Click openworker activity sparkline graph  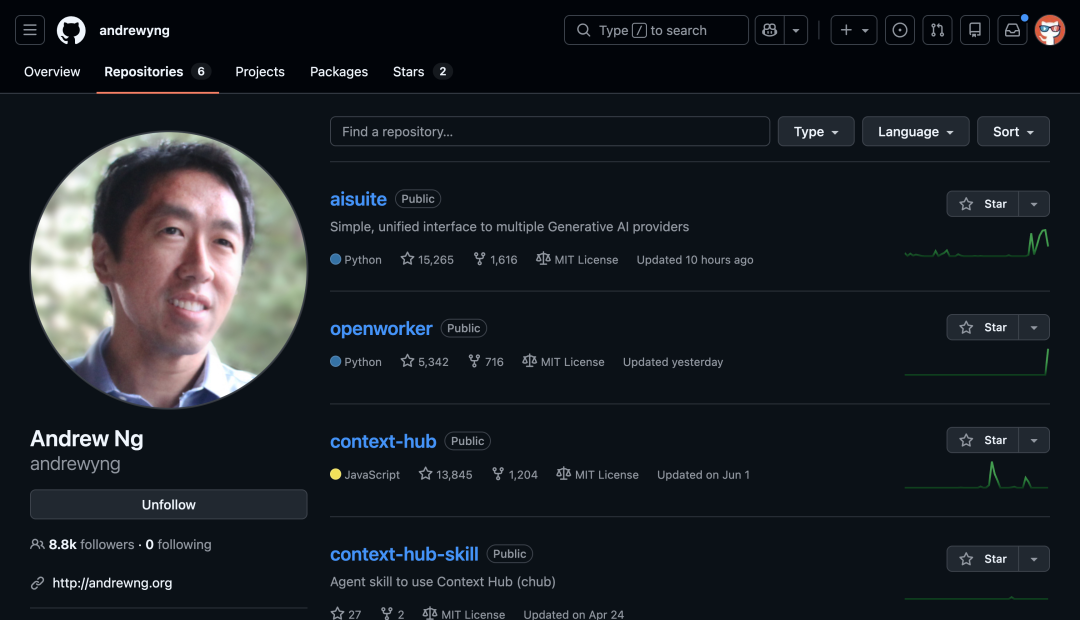click(x=977, y=362)
